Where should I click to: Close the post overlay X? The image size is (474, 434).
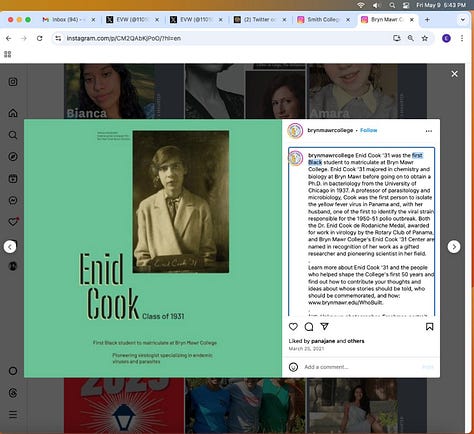point(454,74)
